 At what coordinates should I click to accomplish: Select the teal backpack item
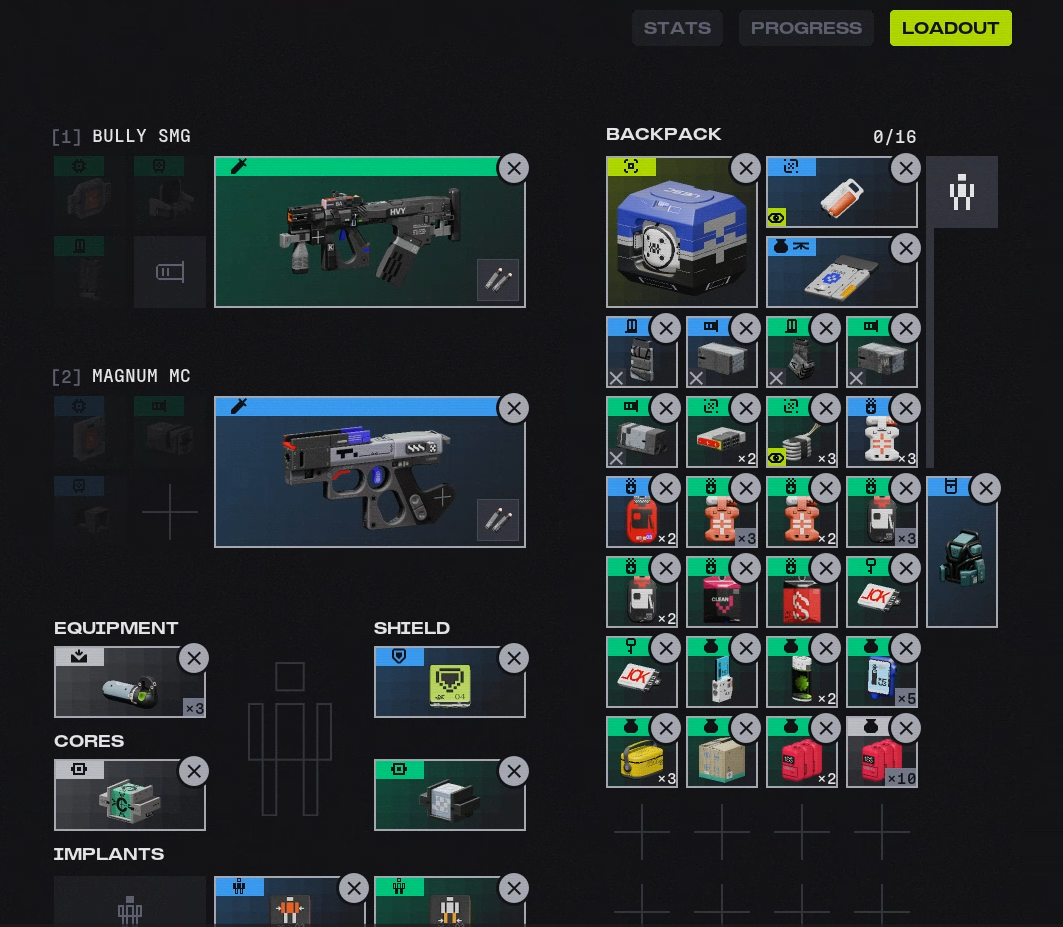pyautogui.click(x=961, y=560)
